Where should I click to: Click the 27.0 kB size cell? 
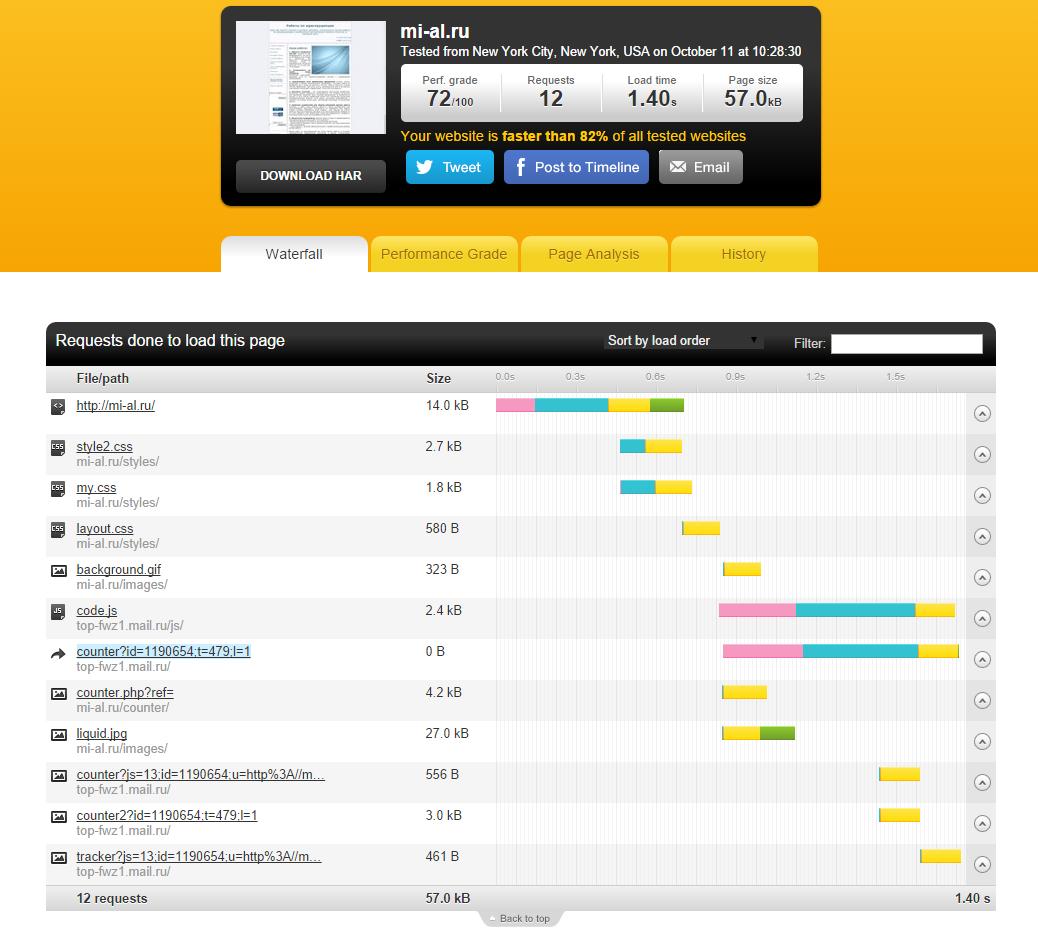coord(447,734)
